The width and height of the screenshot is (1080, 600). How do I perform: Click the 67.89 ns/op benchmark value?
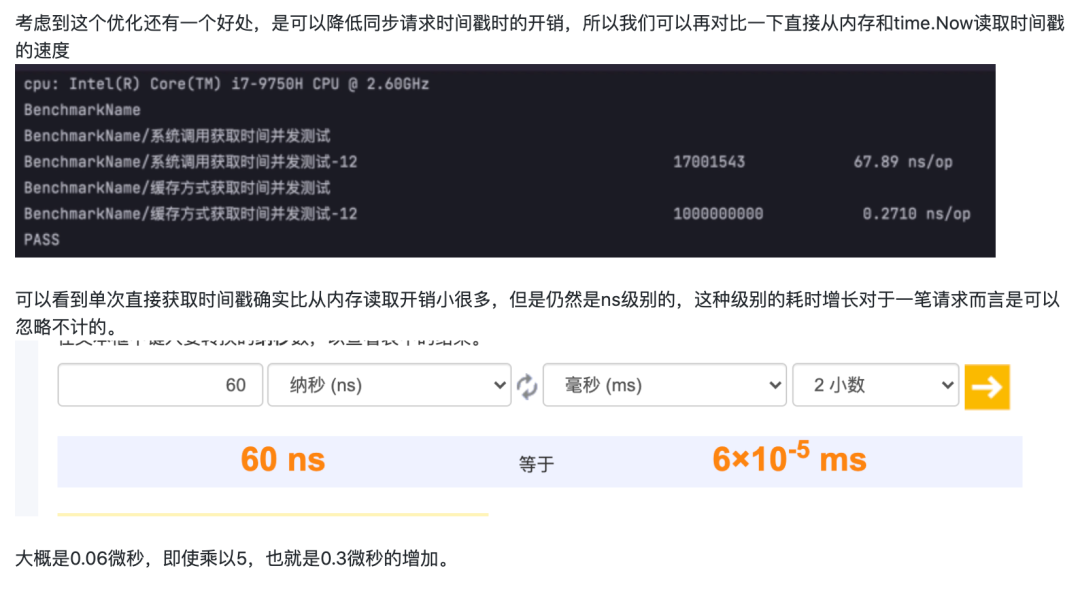click(x=903, y=162)
